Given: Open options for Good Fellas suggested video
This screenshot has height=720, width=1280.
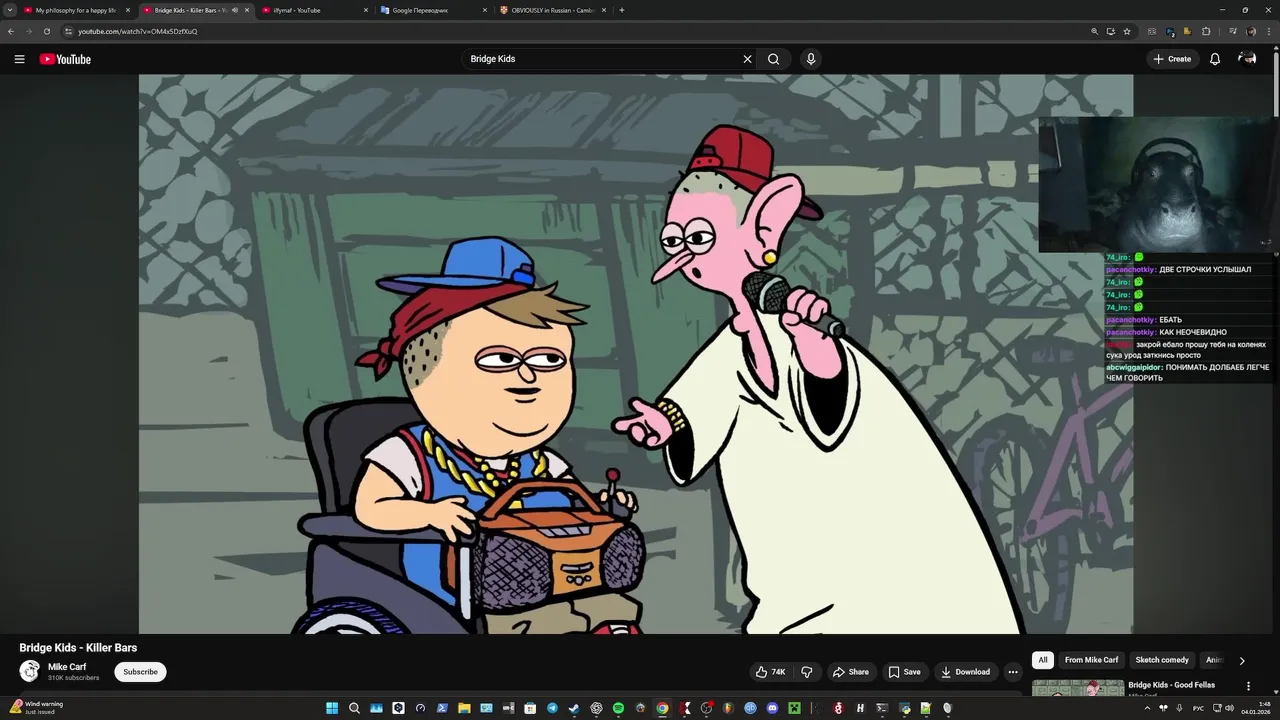Looking at the screenshot, I should tap(1248, 686).
